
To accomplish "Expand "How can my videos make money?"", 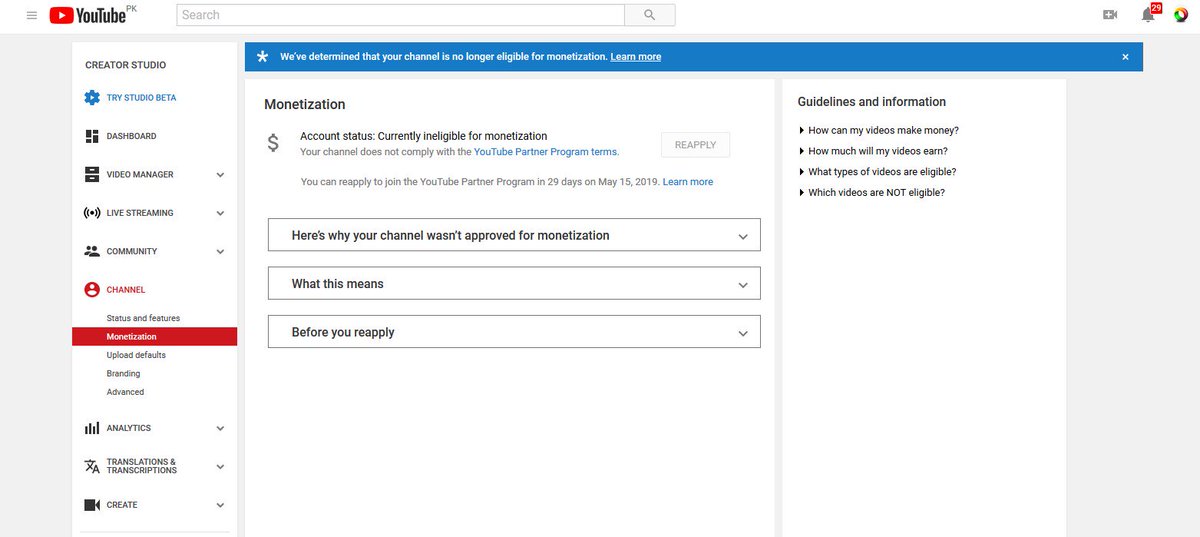I will [x=878, y=130].
